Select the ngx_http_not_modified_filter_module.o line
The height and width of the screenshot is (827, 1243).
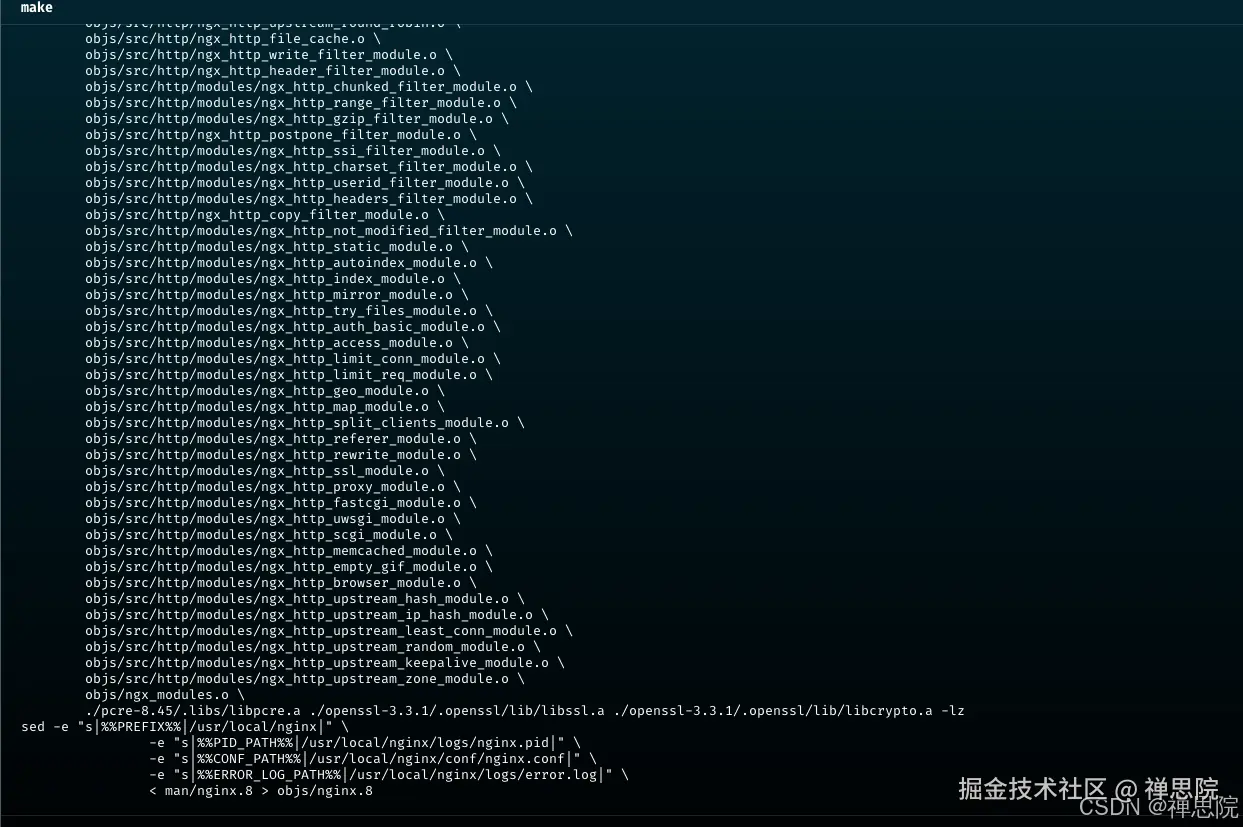pyautogui.click(x=328, y=231)
